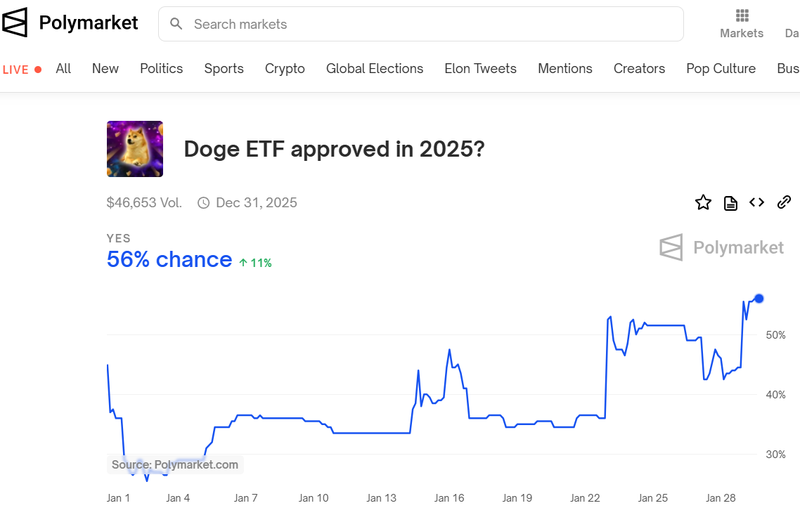The image size is (800, 515).
Task: Favorite market with the star icon
Action: pyautogui.click(x=703, y=203)
